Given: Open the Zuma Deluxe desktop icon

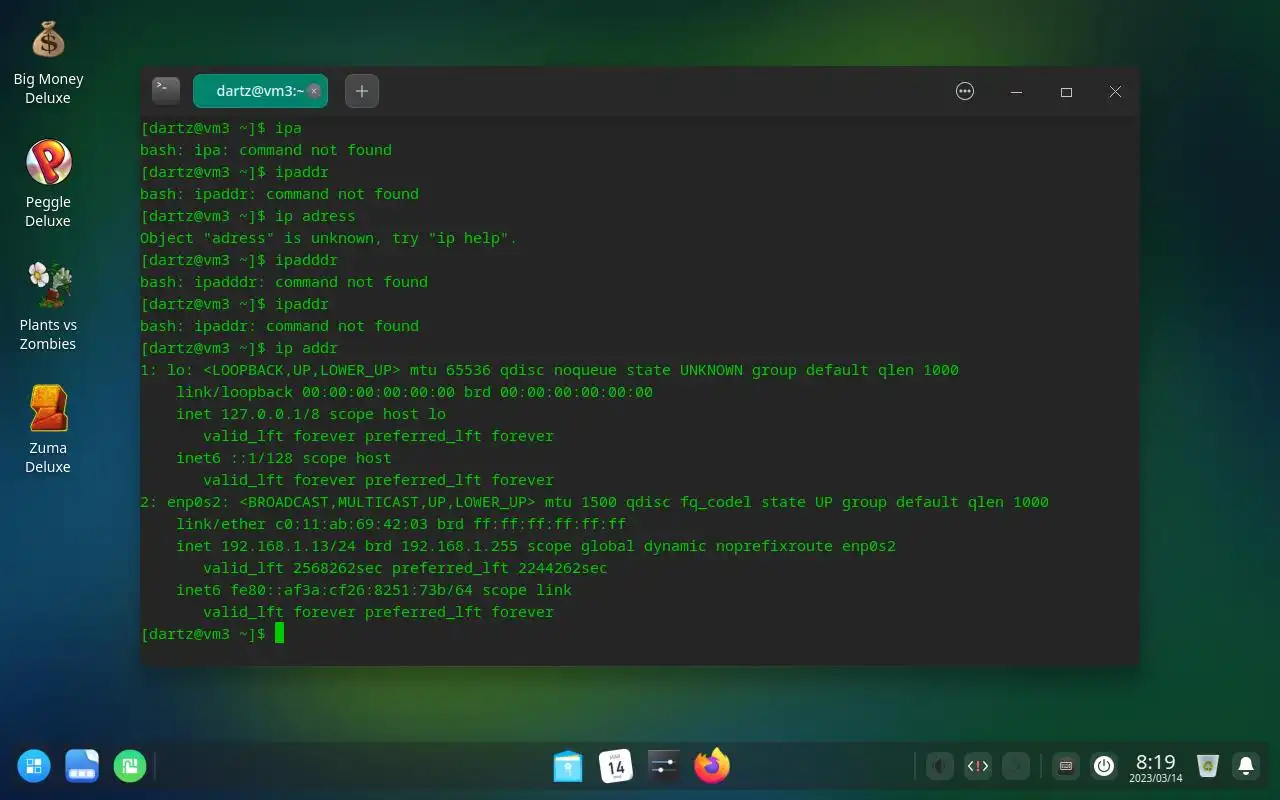Looking at the screenshot, I should click(48, 429).
